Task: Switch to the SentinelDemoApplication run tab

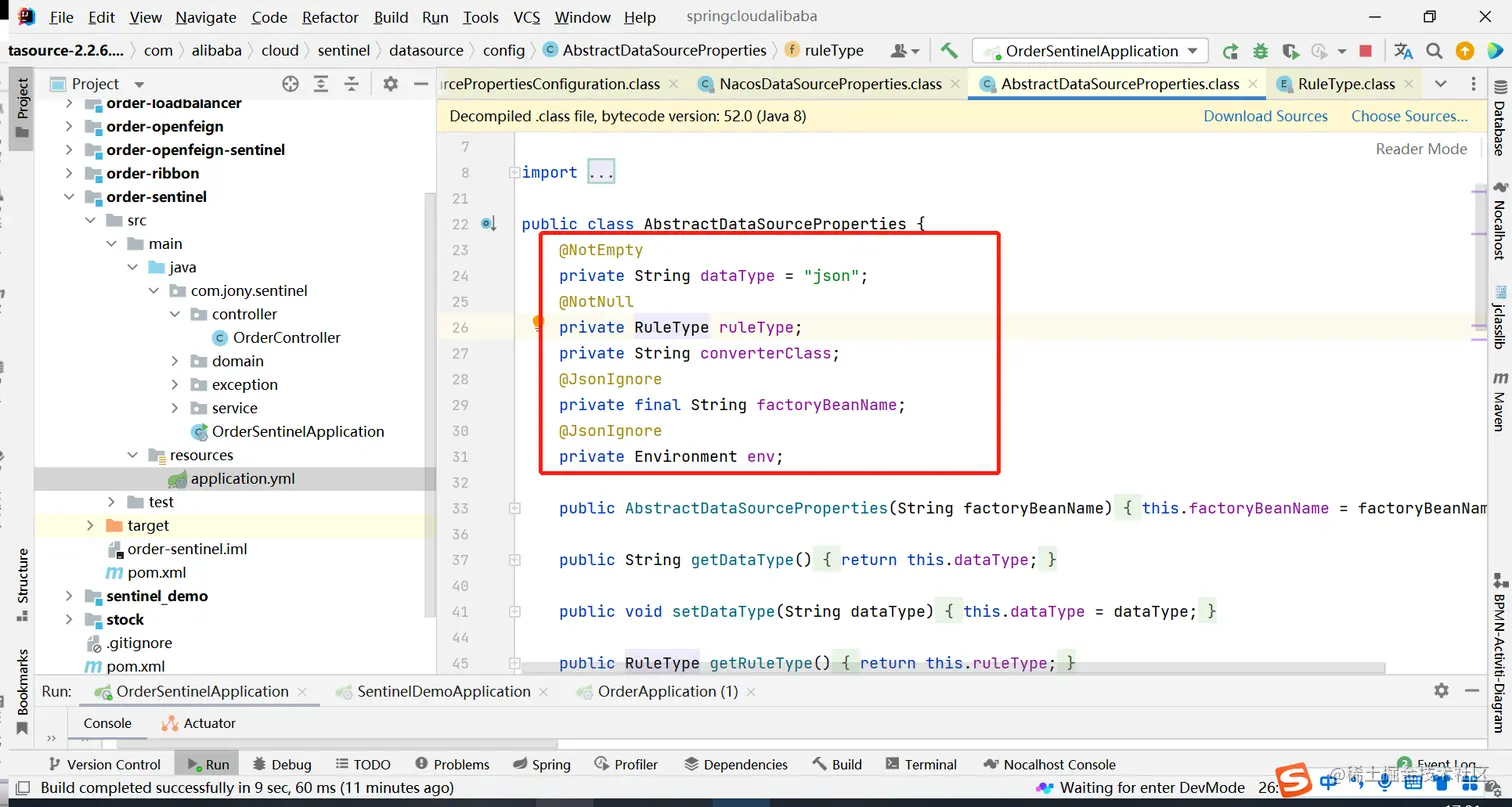Action: coord(443,691)
